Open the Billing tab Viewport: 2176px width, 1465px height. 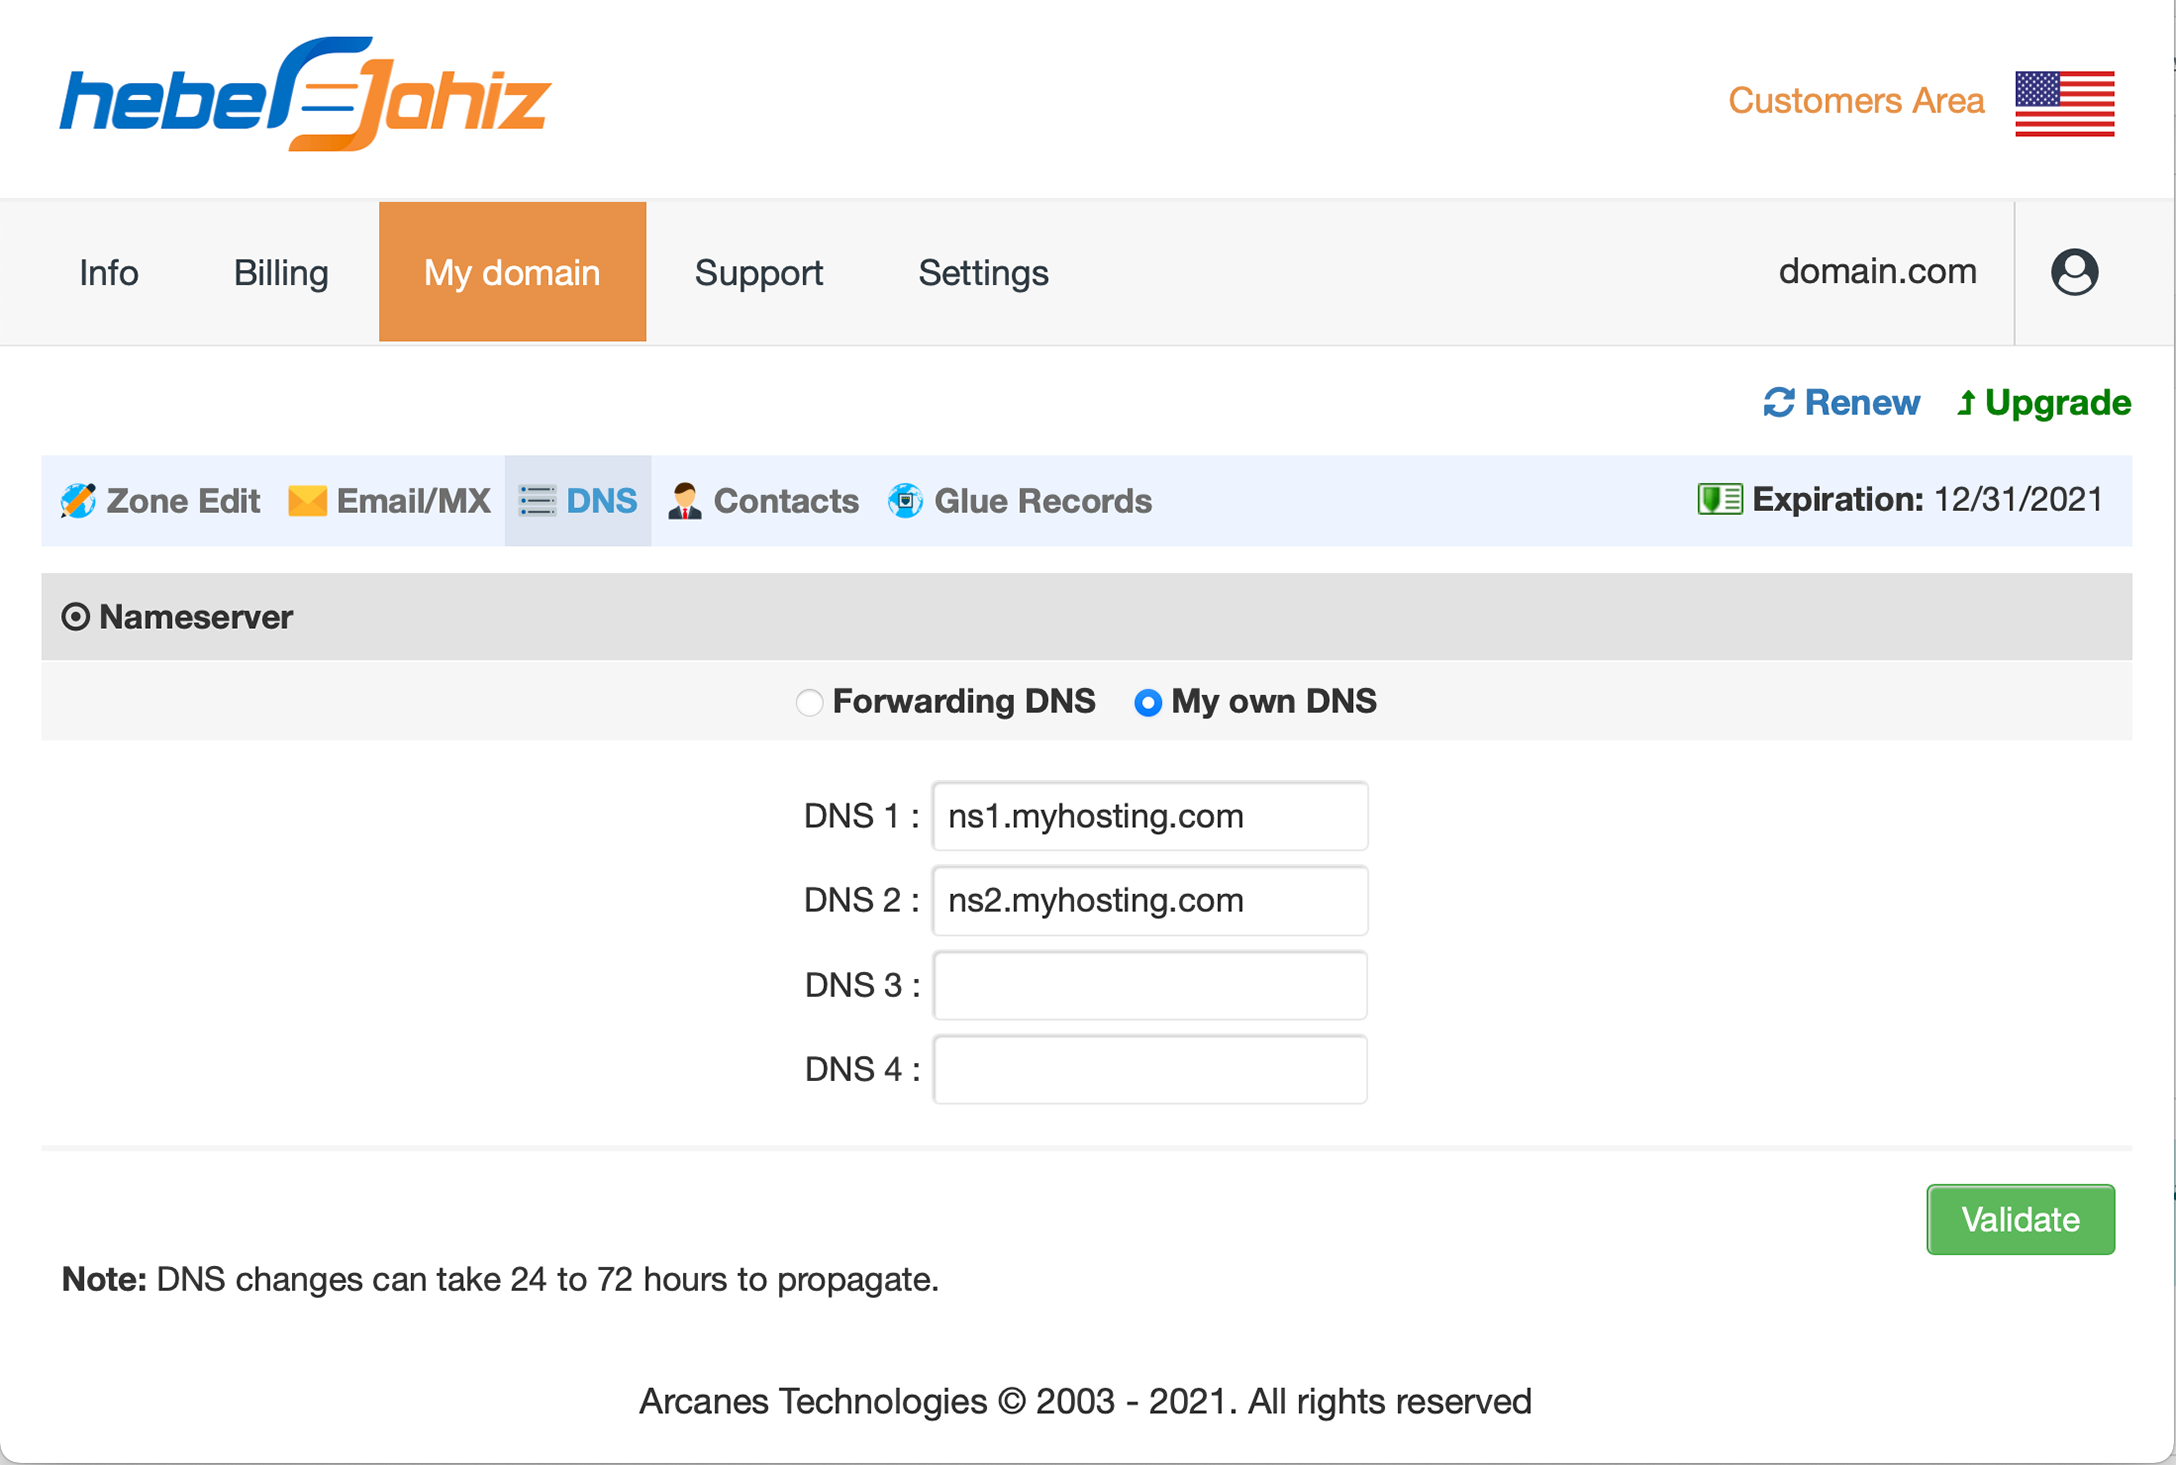tap(281, 272)
